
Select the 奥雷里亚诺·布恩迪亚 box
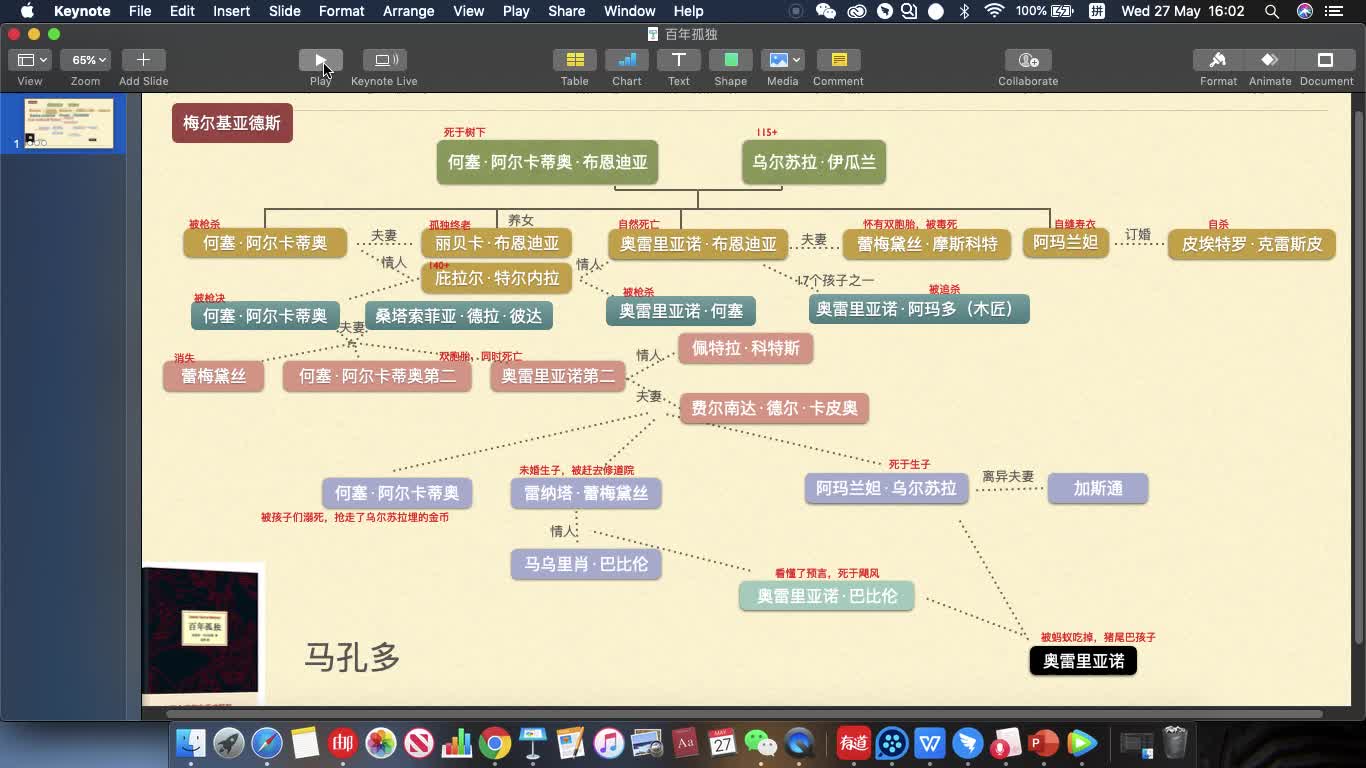coord(698,244)
